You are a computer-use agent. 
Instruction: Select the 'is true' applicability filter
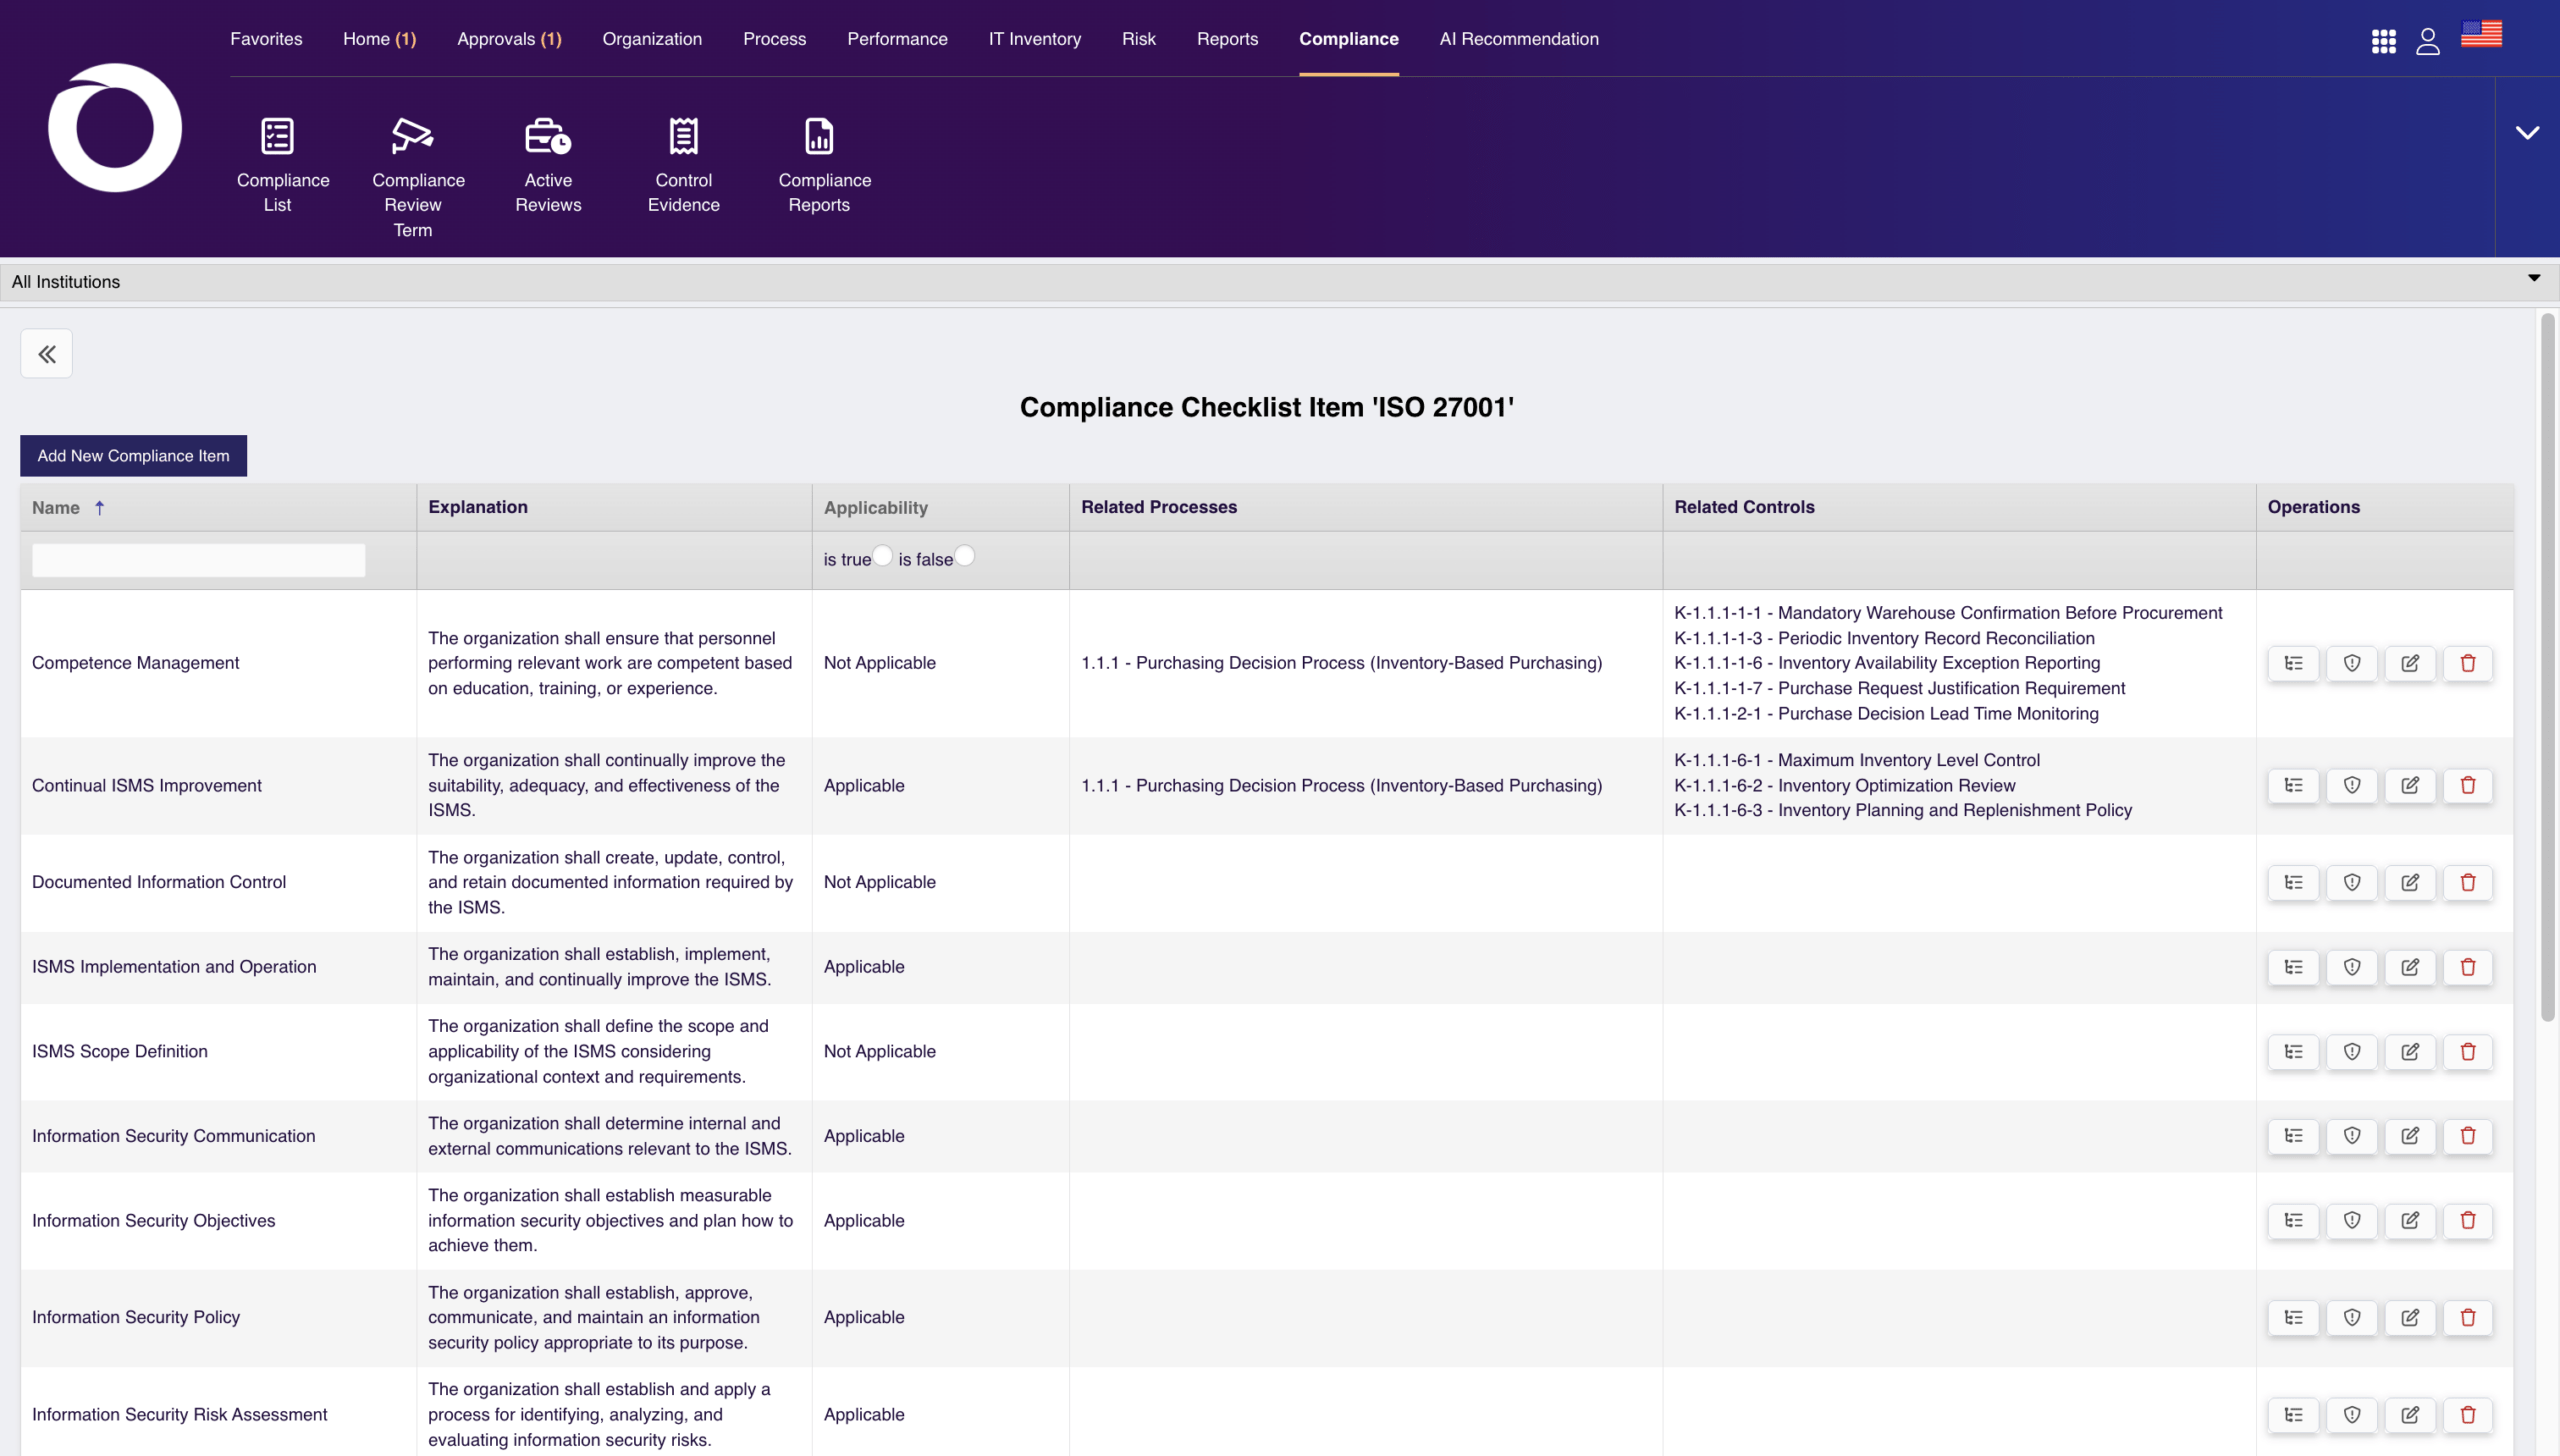[x=883, y=556]
